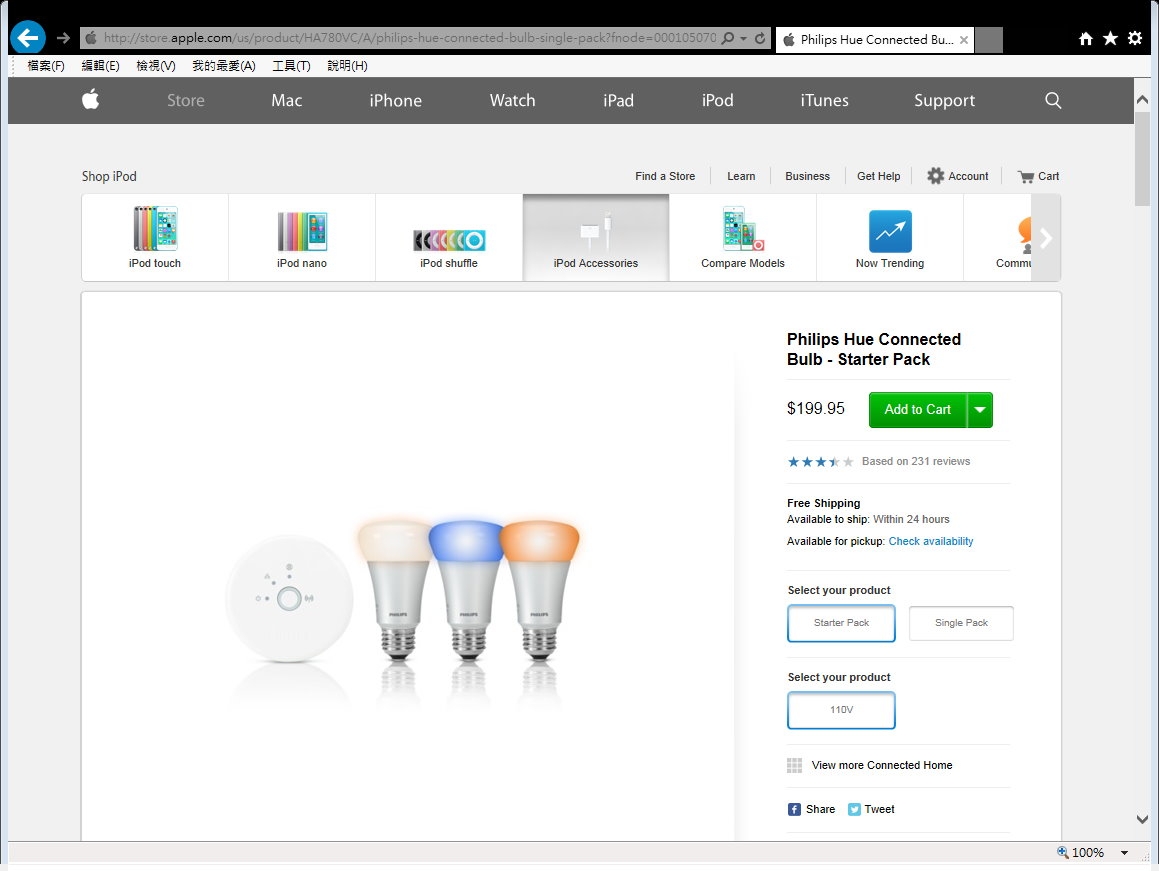
Task: Open Compare Models icon
Action: point(743,228)
